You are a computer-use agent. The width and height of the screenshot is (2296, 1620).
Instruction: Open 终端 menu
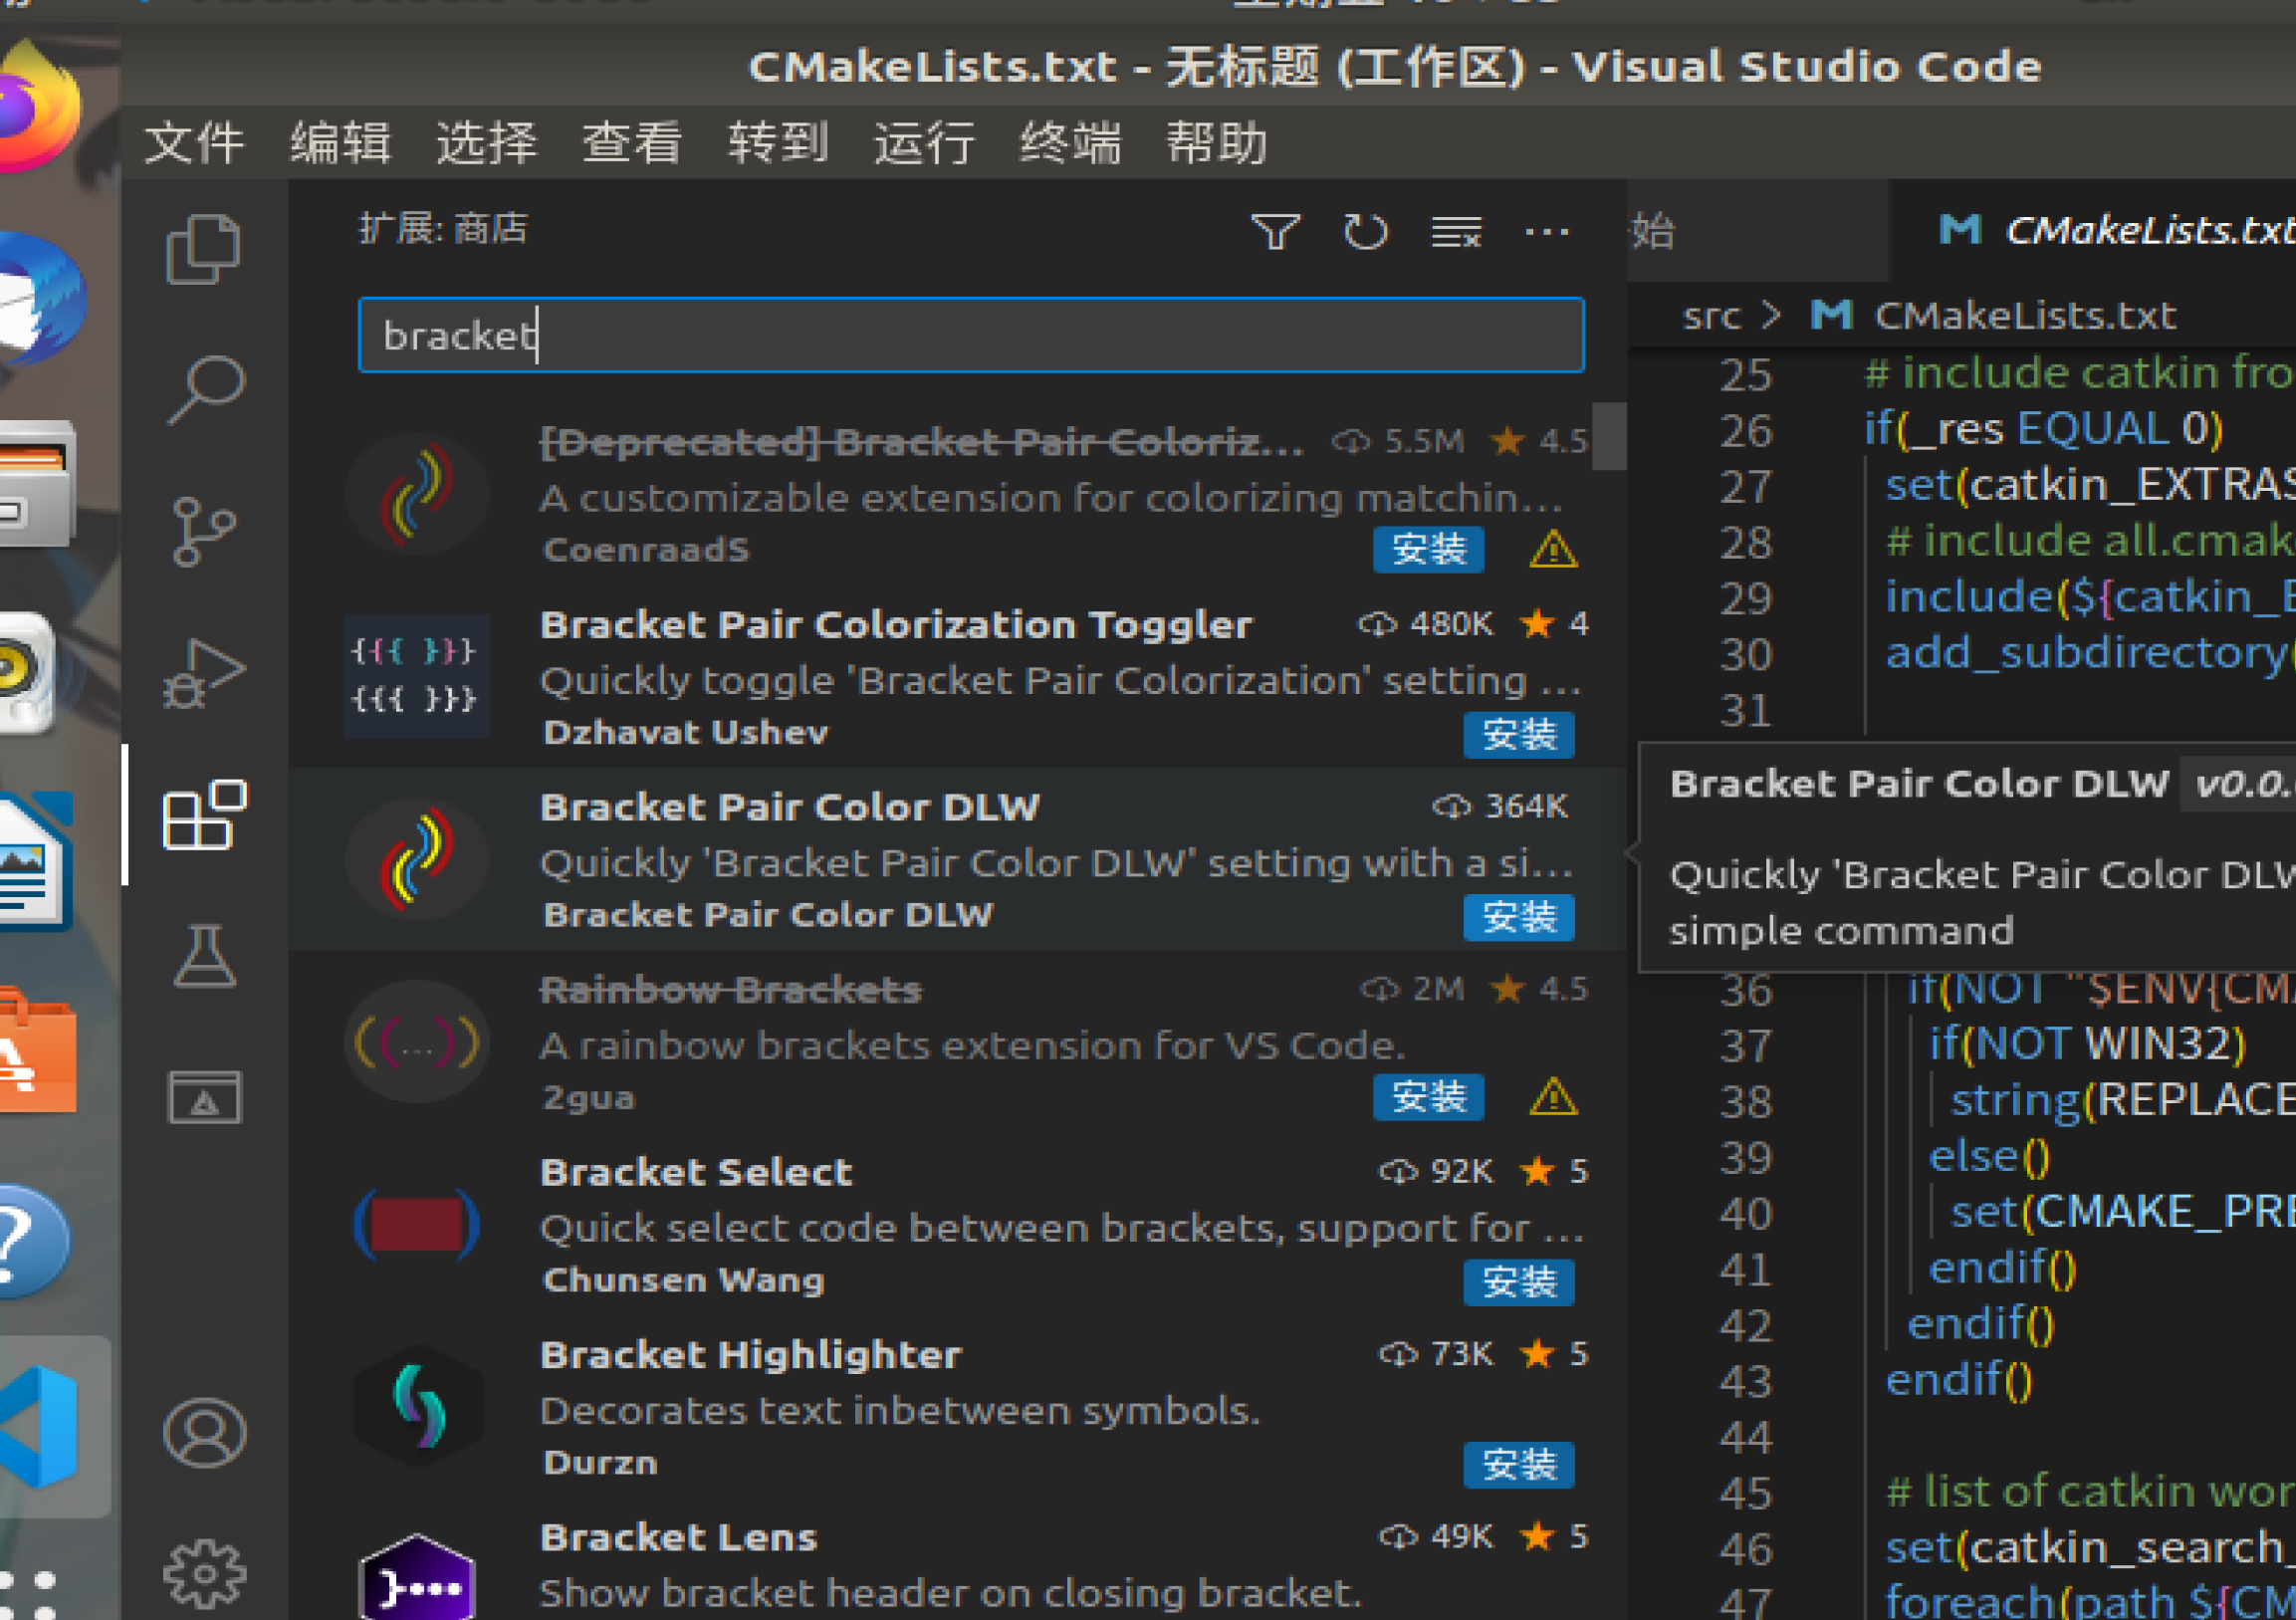click(1070, 142)
